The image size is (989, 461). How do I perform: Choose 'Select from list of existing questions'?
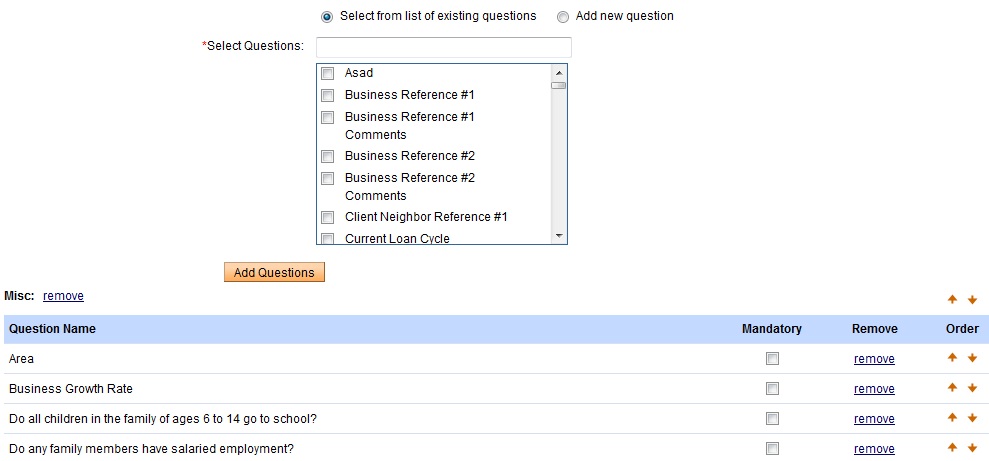pos(327,17)
